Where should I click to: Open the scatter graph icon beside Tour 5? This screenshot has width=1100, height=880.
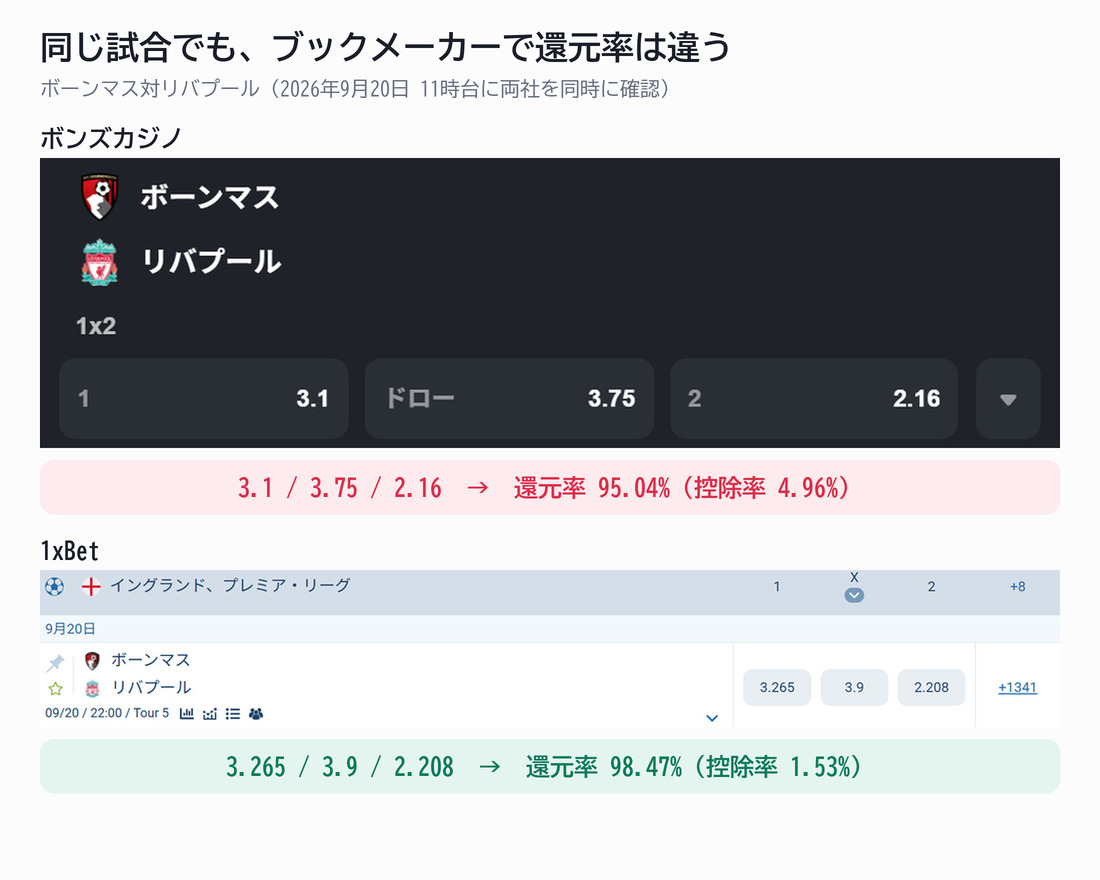pyautogui.click(x=210, y=714)
